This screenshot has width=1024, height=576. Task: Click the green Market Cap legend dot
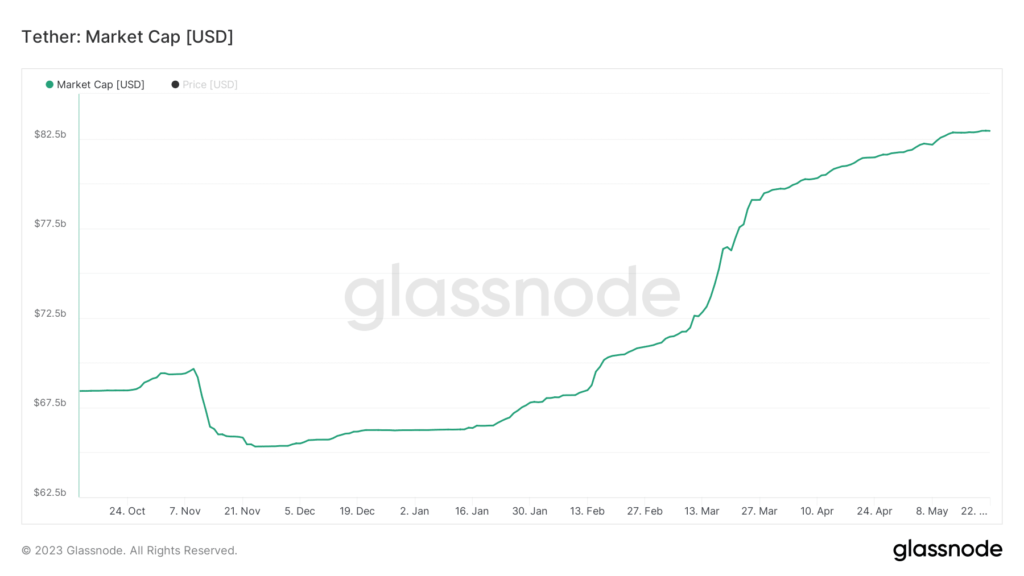click(x=49, y=85)
